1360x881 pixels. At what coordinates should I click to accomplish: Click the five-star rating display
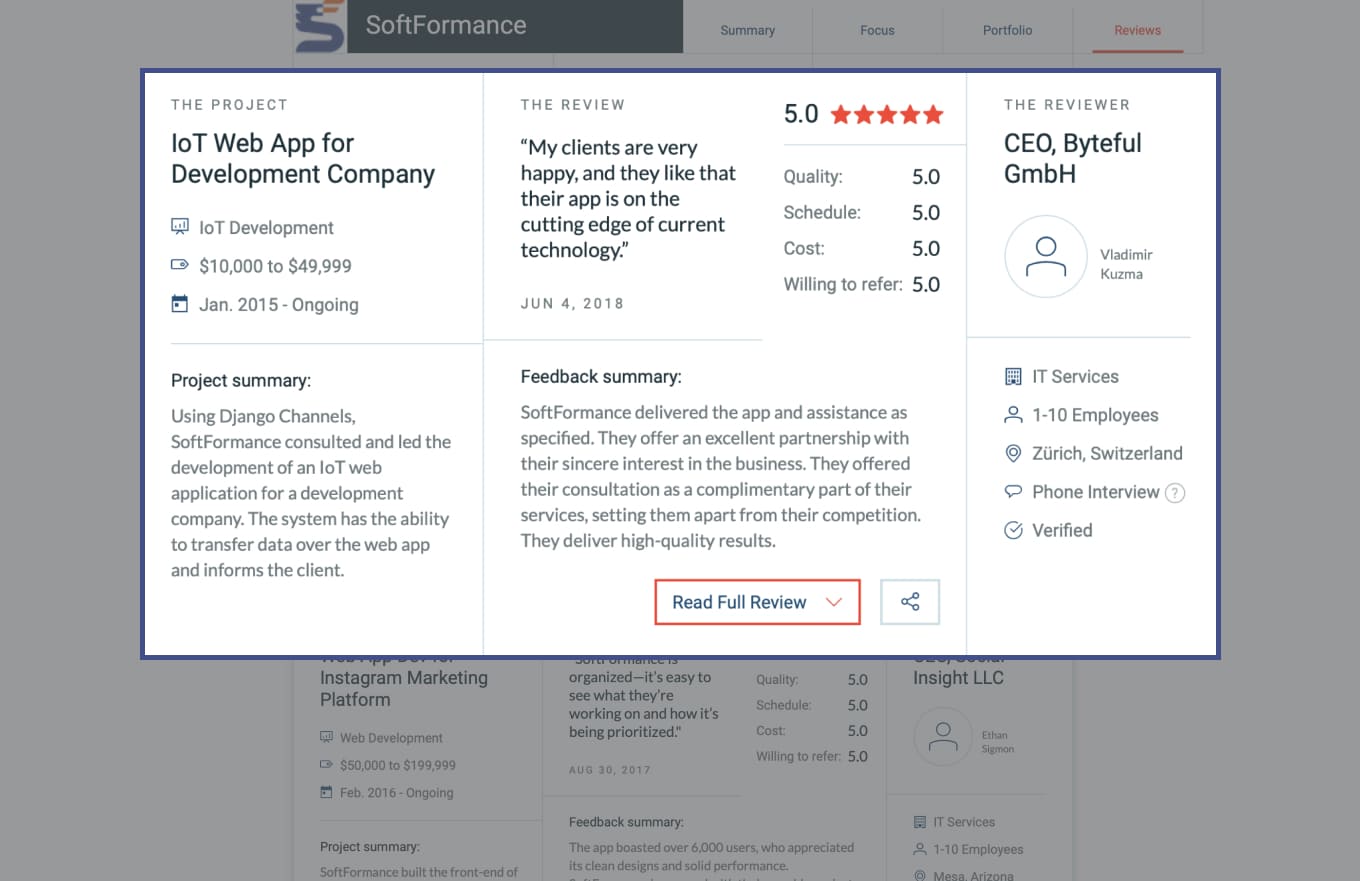(886, 115)
